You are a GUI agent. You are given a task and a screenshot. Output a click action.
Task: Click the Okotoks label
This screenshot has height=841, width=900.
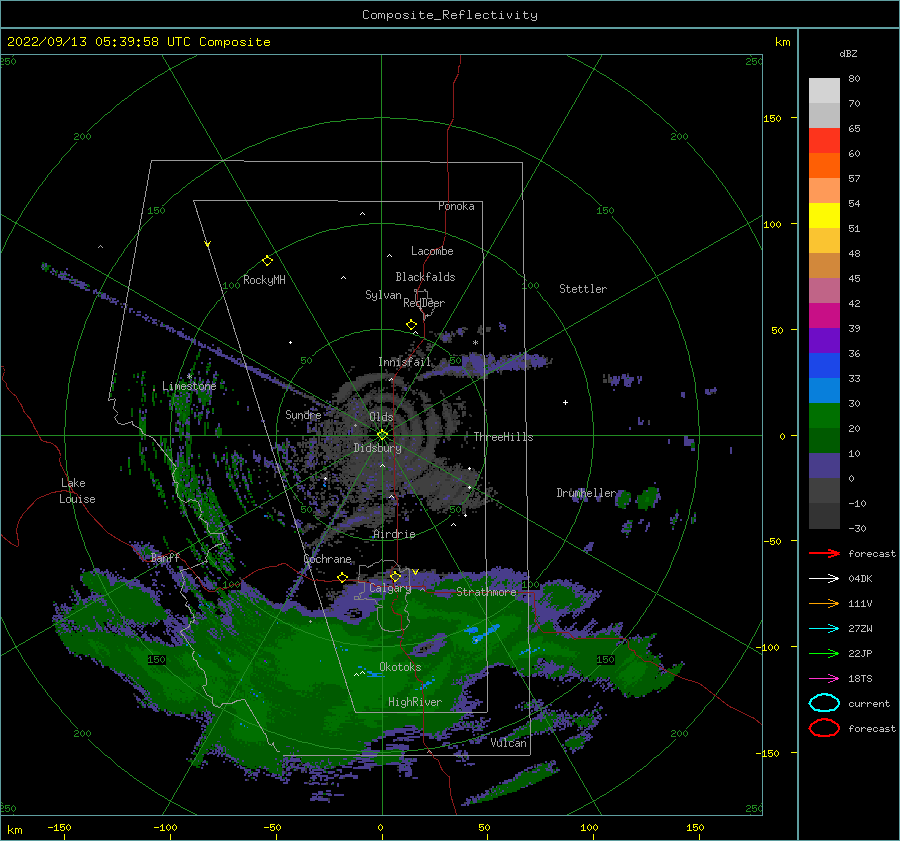click(x=400, y=667)
